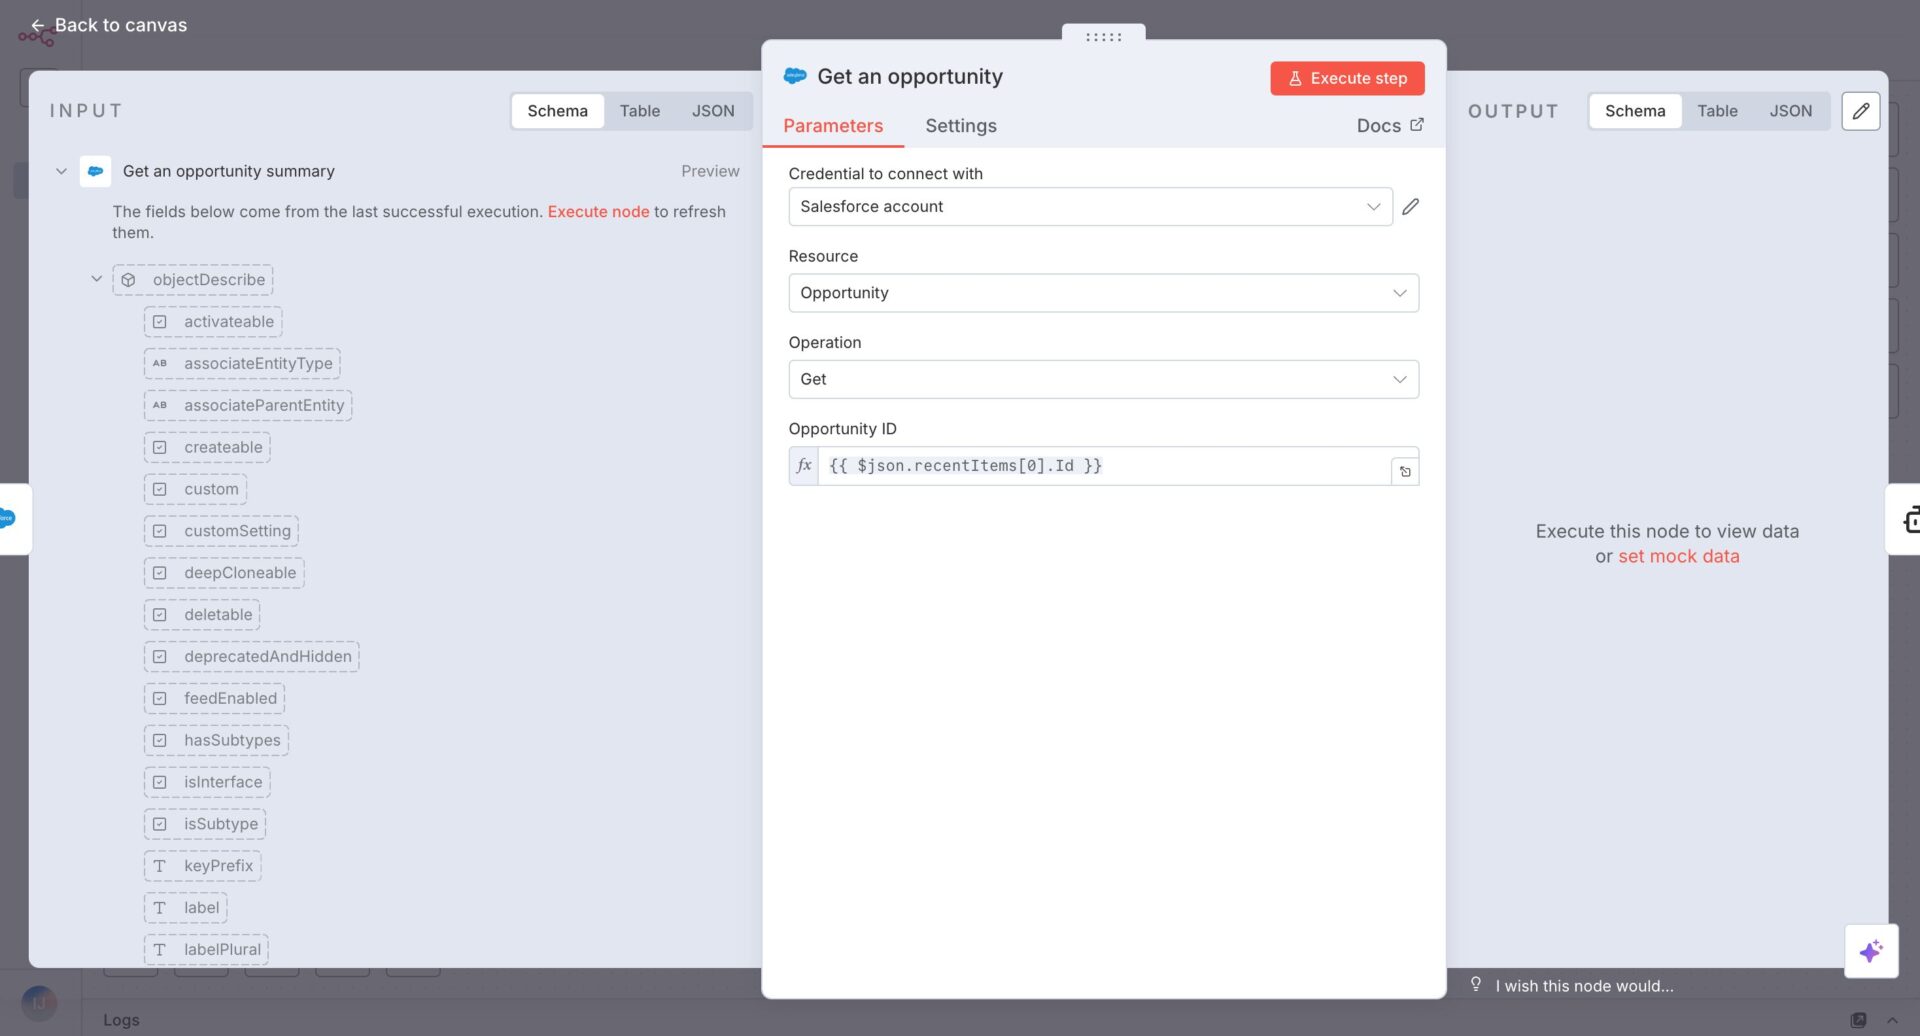Click the fx expression toggle icon
The height and width of the screenshot is (1036, 1920).
click(x=804, y=466)
